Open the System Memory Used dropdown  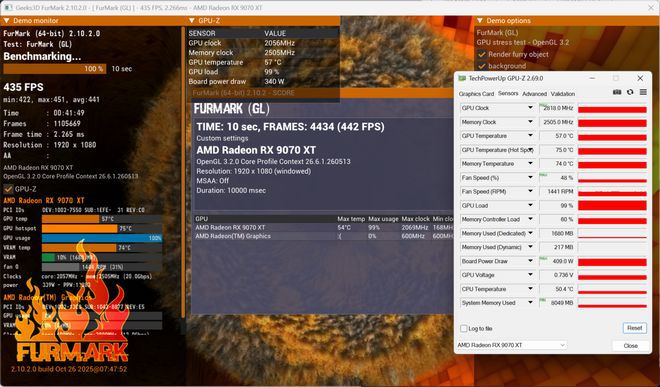[530, 303]
